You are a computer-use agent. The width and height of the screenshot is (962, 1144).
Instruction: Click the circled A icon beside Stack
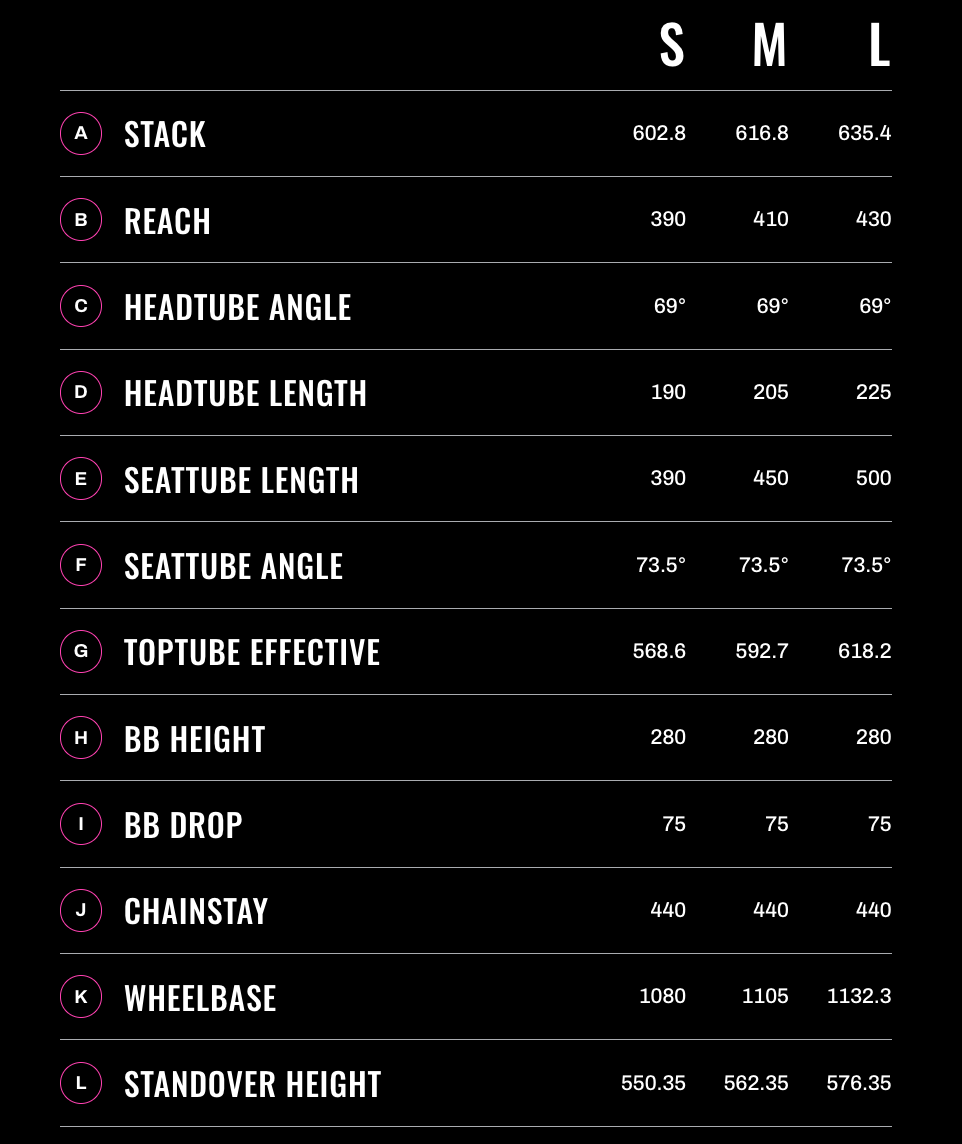coord(81,134)
